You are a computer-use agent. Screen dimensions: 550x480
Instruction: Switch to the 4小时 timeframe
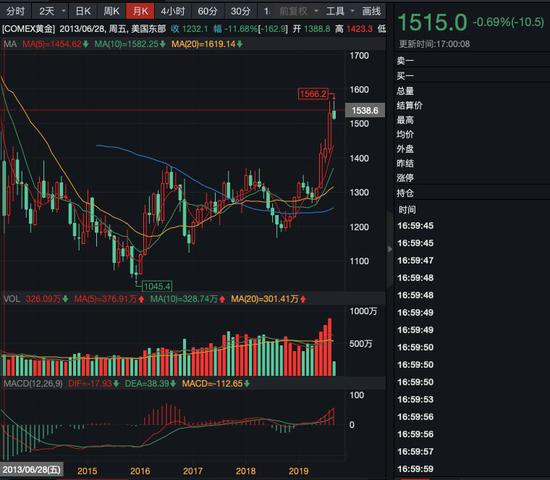[x=173, y=12]
